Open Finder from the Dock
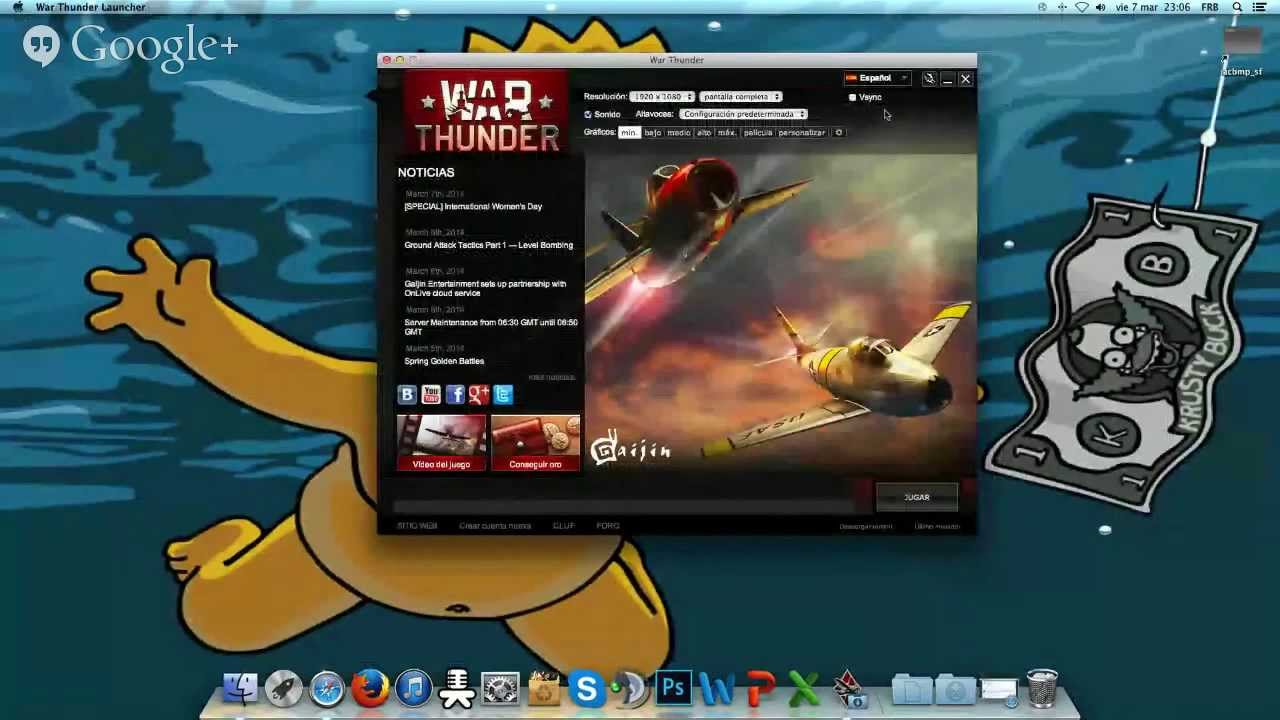This screenshot has height=720, width=1280. coord(240,688)
